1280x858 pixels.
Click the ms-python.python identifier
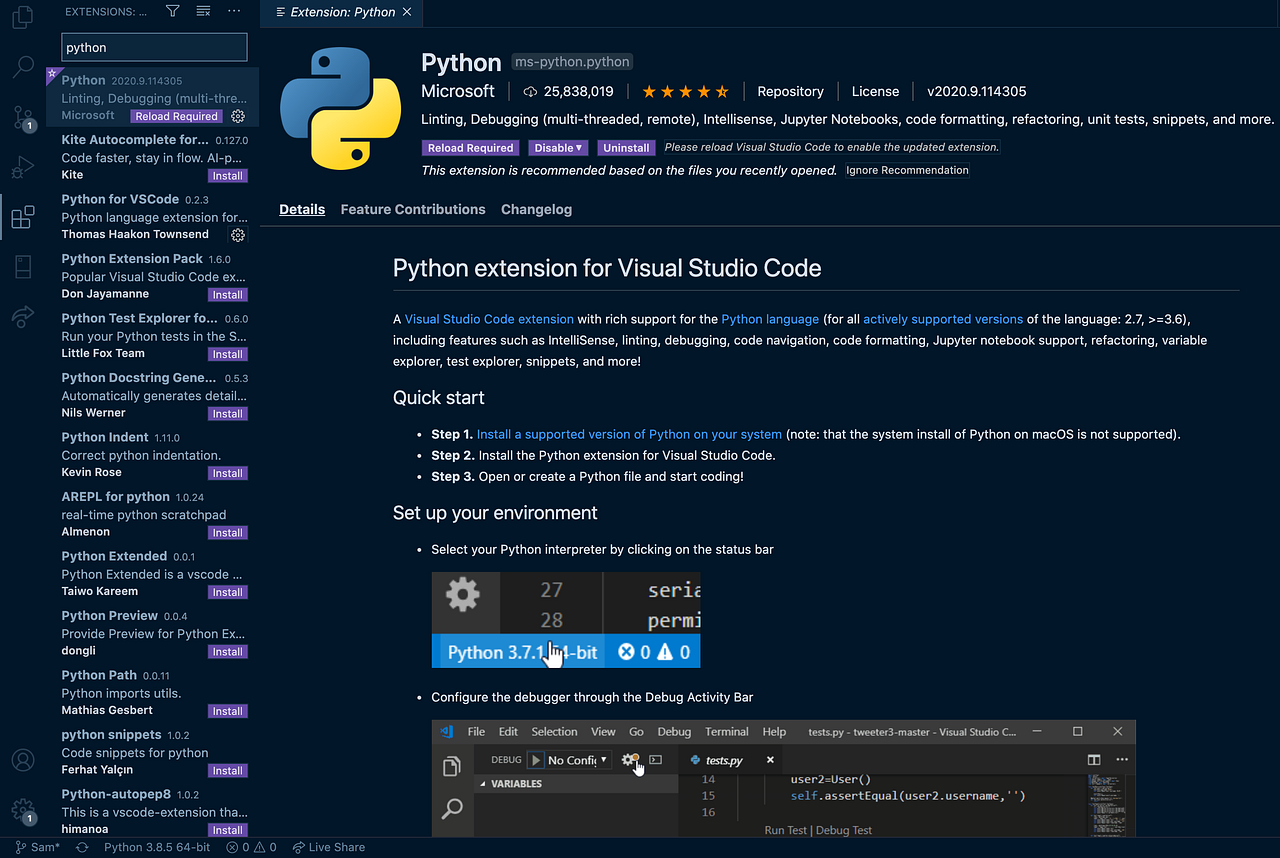[572, 62]
